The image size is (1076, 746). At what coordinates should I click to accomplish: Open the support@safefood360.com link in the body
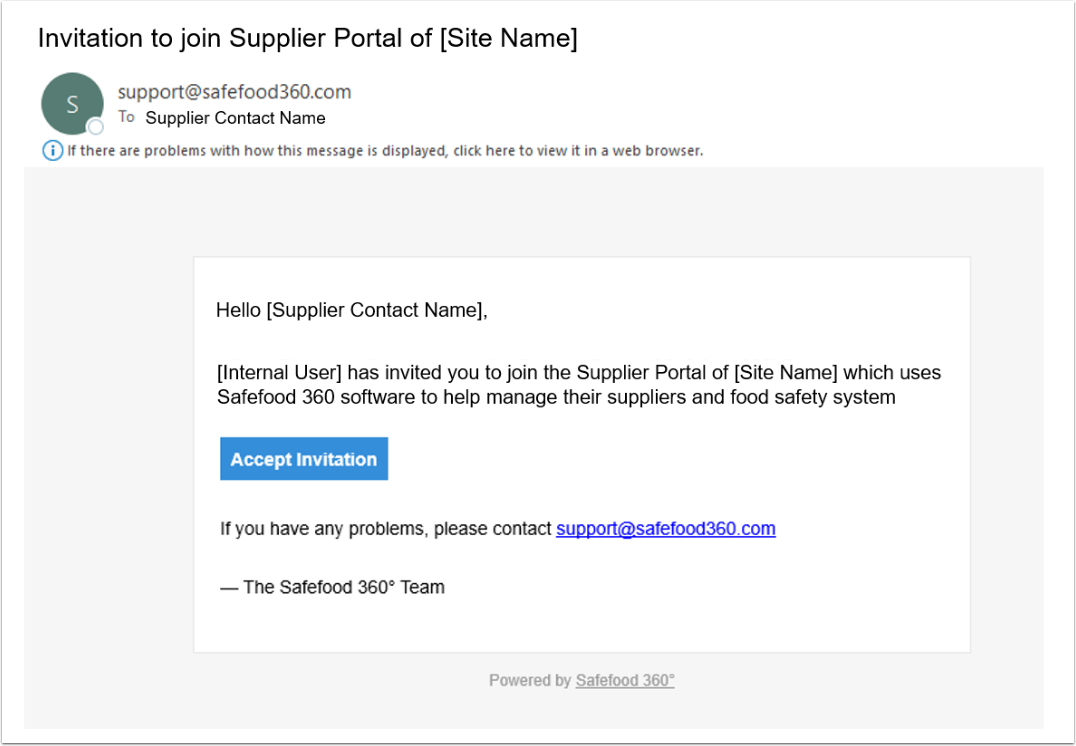point(665,529)
